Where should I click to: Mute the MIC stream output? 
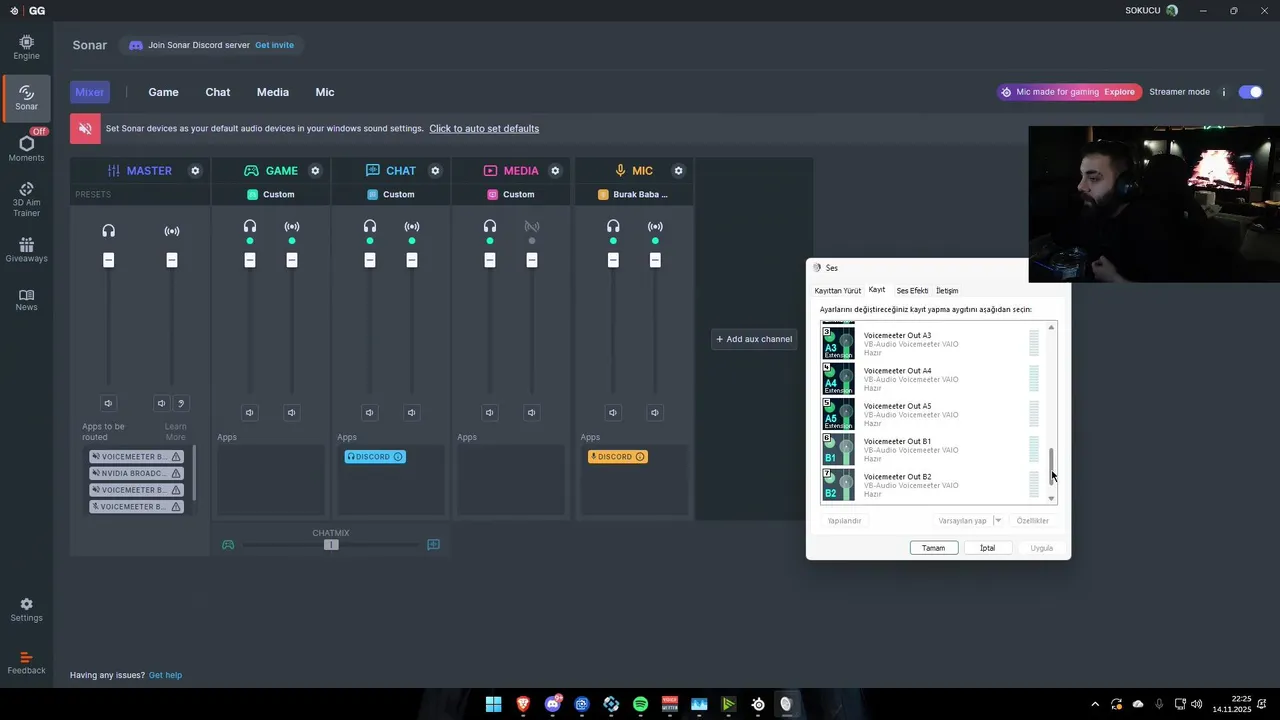click(x=655, y=412)
